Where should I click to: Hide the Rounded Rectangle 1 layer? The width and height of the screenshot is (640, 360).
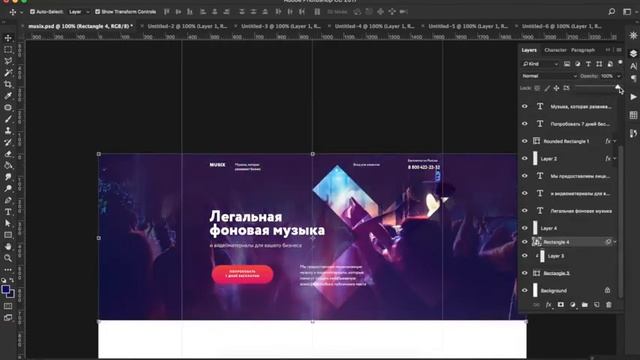pyautogui.click(x=525, y=141)
